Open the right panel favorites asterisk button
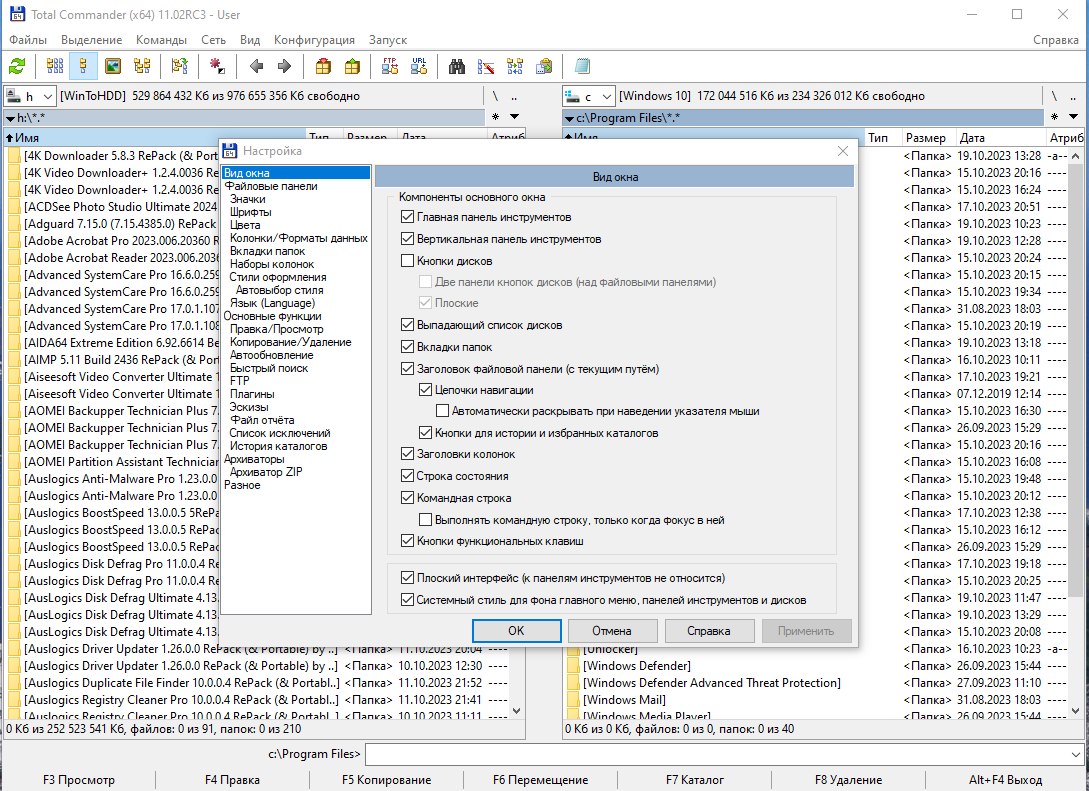The width and height of the screenshot is (1089, 791). 1054,117
